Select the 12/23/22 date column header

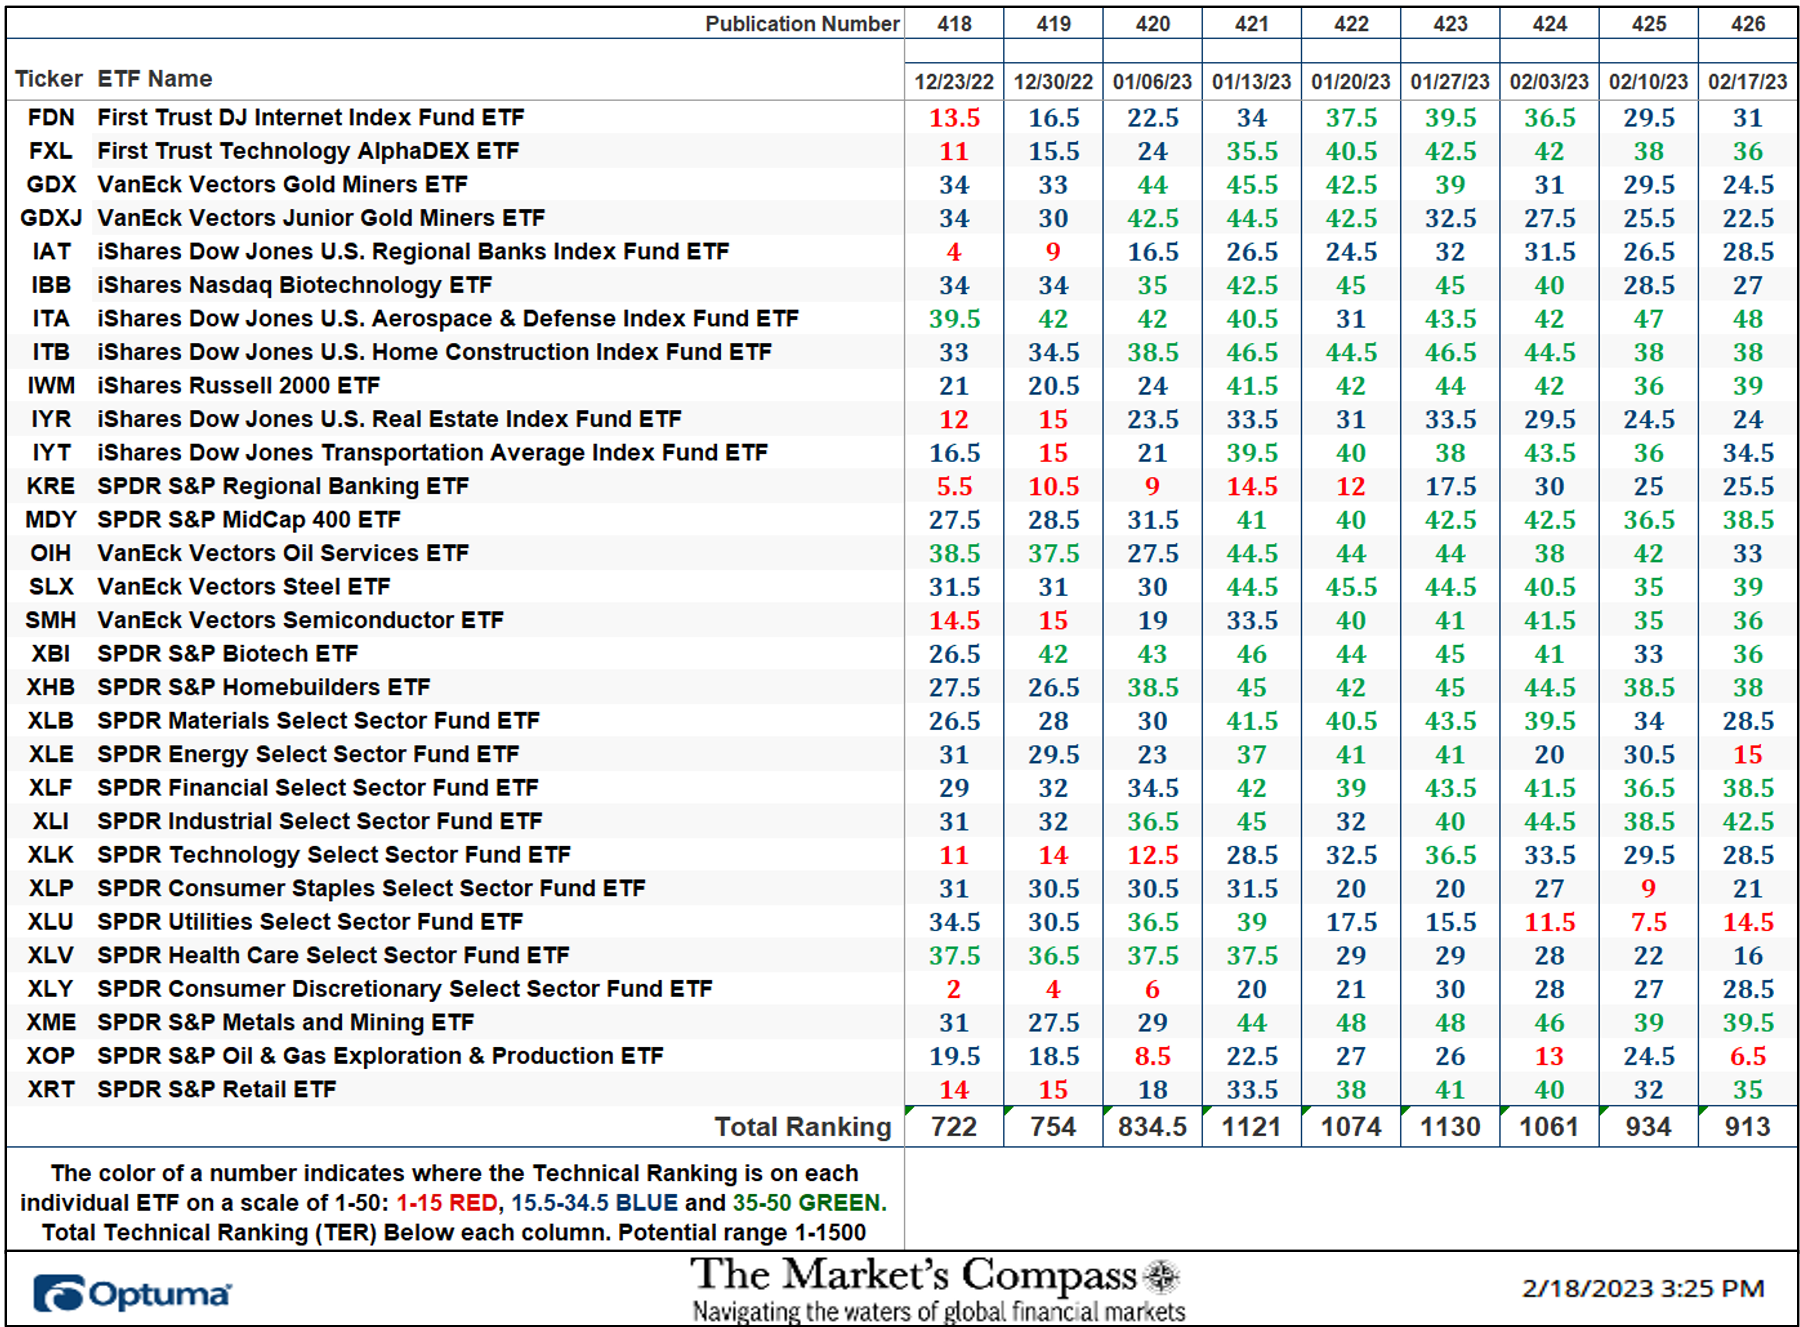[x=954, y=82]
